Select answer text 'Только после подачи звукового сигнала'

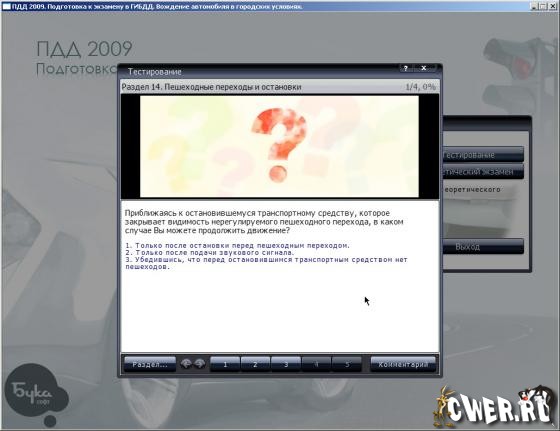(x=210, y=252)
